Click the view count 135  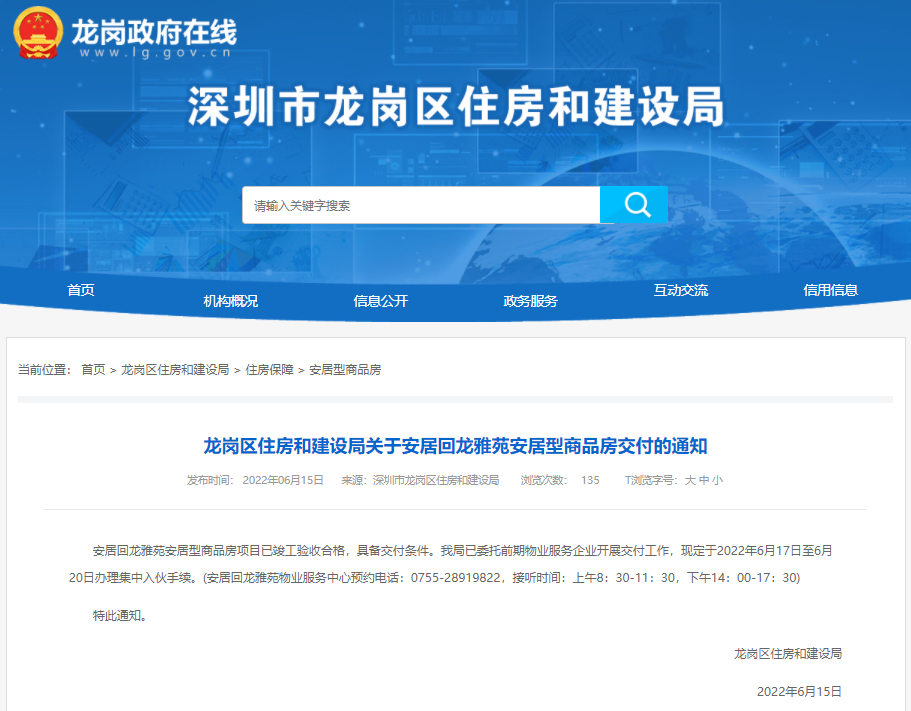coord(590,480)
